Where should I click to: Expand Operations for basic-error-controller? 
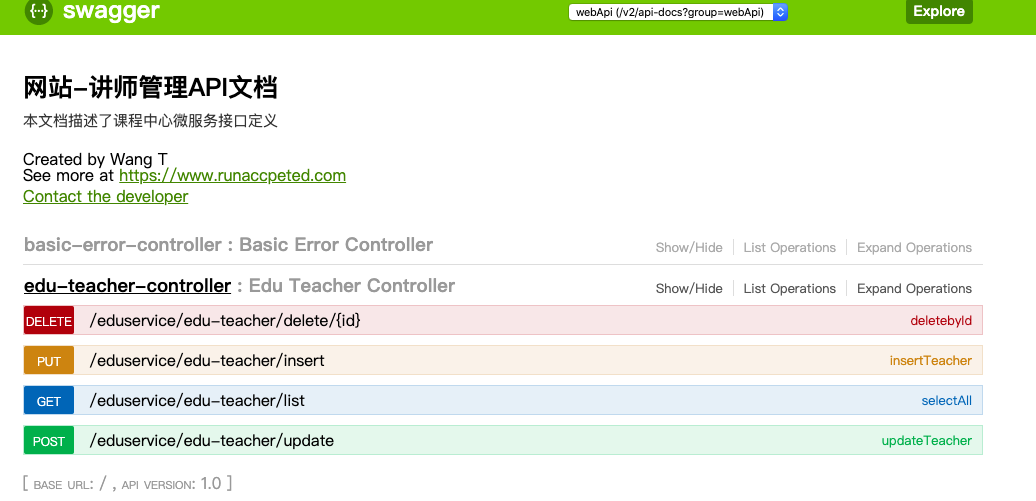point(914,248)
